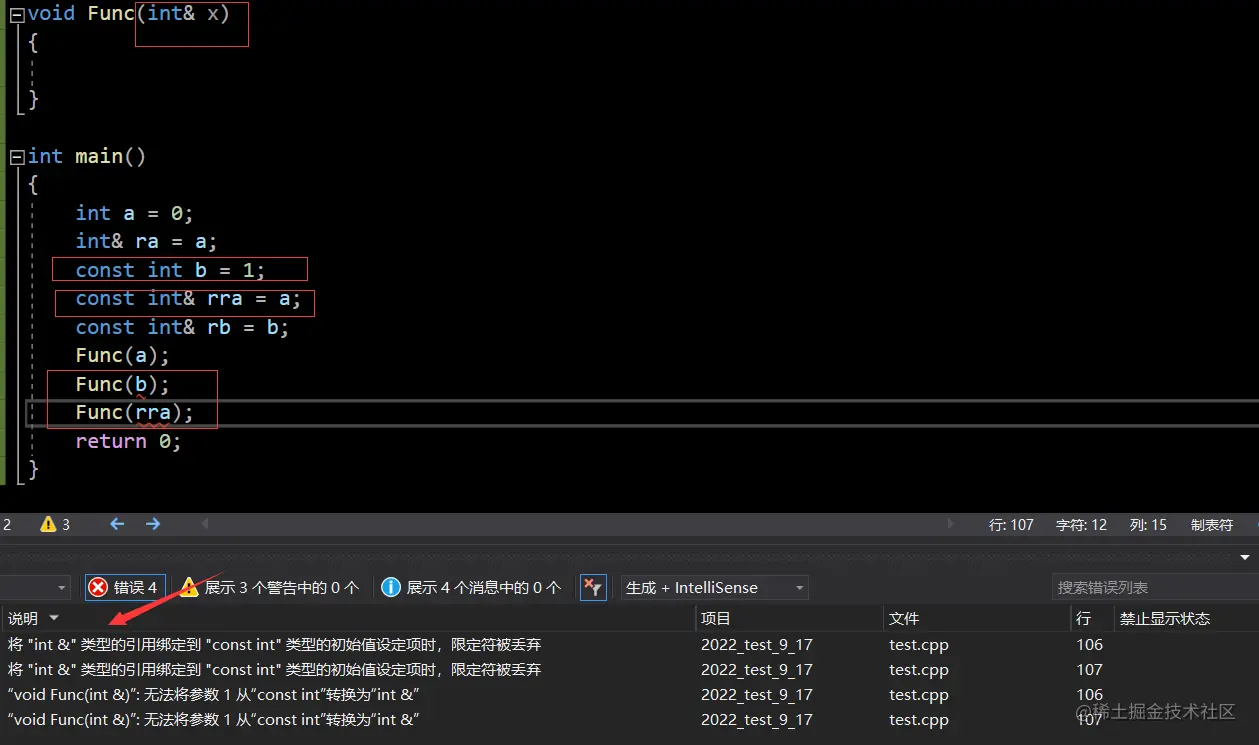Navigate backward with the left arrow
1259x745 pixels.
coord(117,524)
